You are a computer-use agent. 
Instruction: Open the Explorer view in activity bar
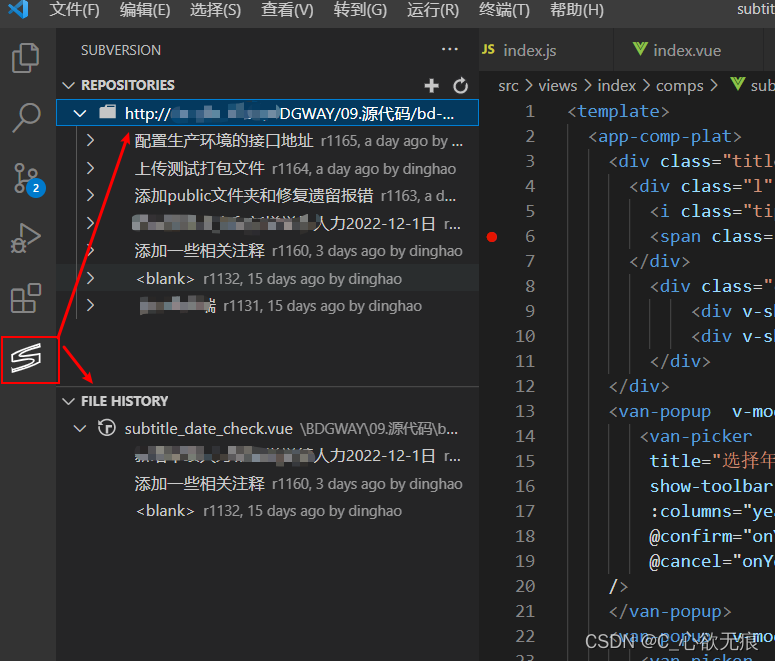tap(26, 58)
